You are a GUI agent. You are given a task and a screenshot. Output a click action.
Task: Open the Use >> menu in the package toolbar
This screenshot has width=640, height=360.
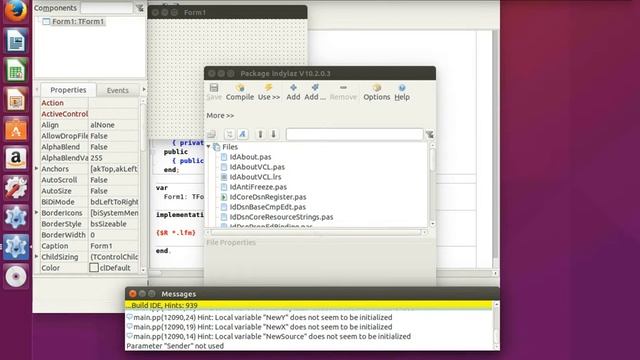269,92
